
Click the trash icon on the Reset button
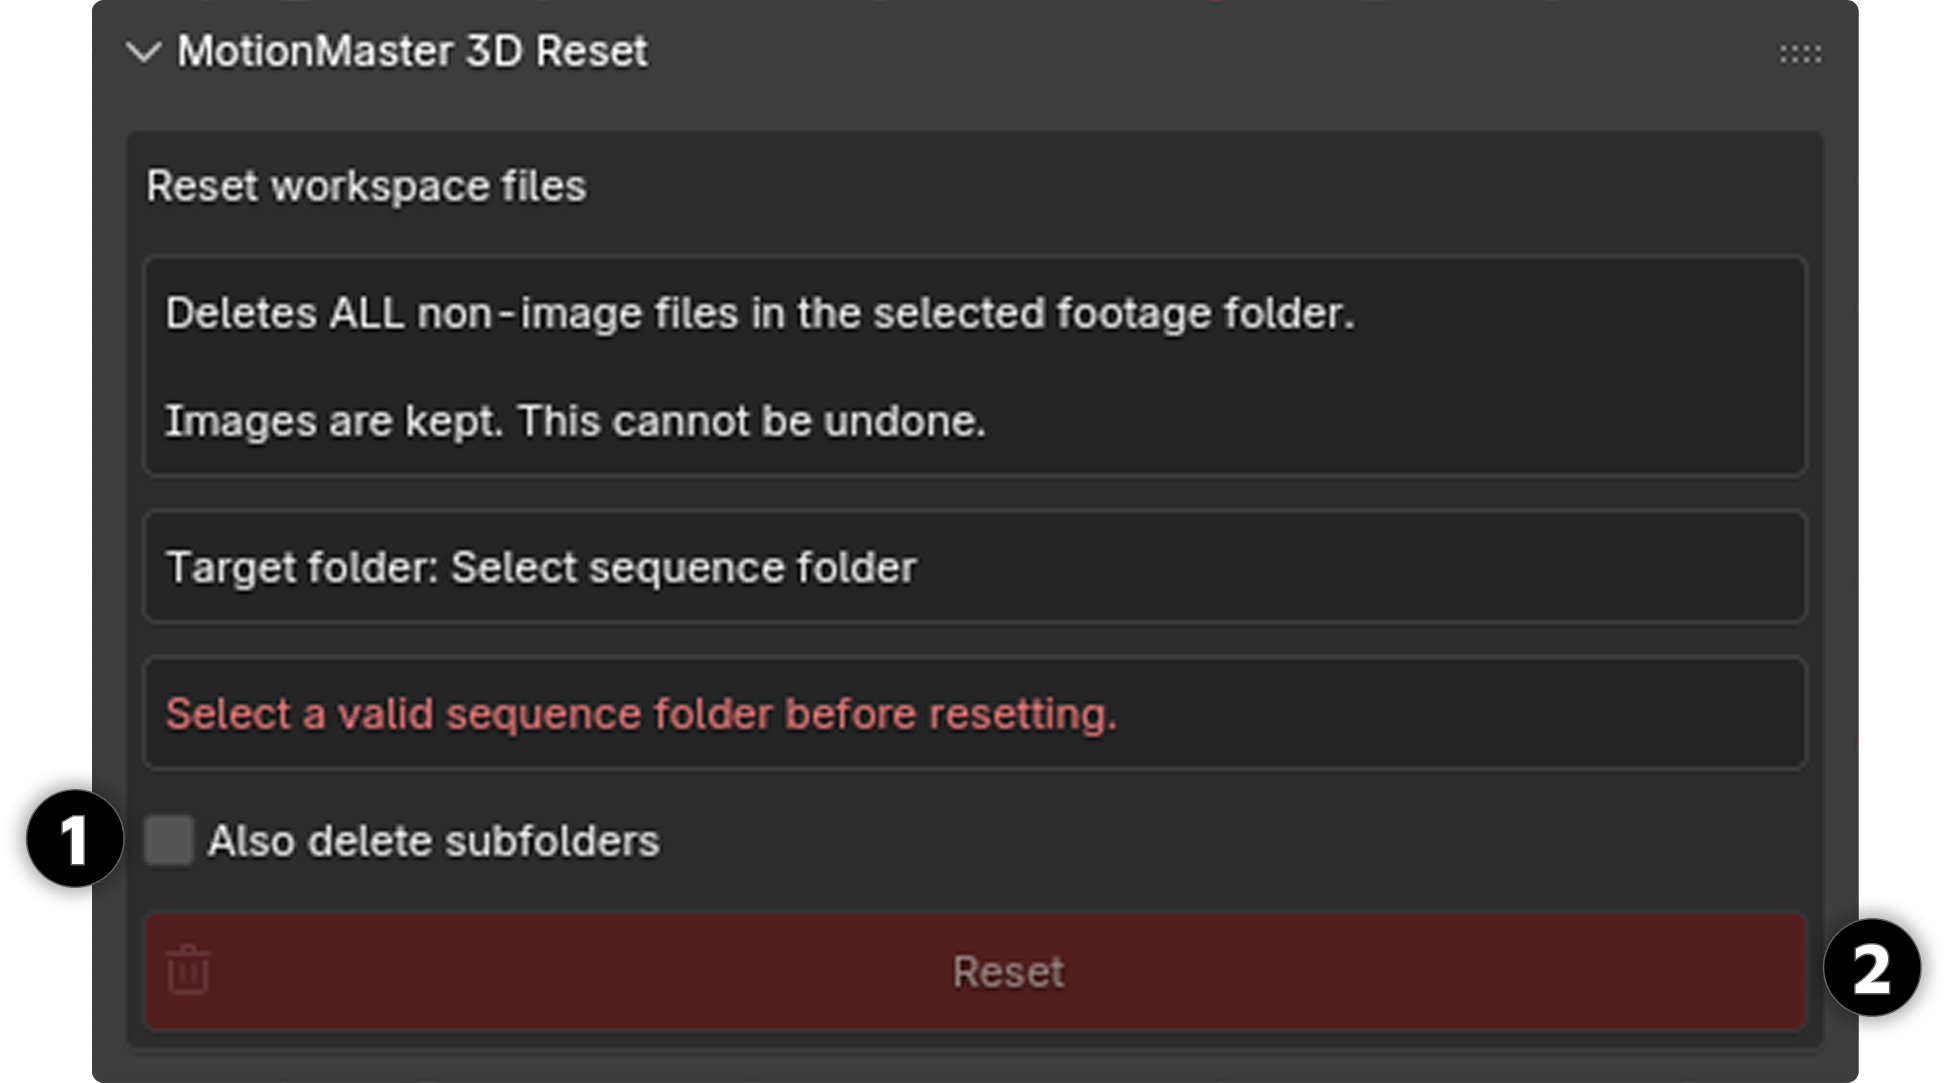pos(189,971)
